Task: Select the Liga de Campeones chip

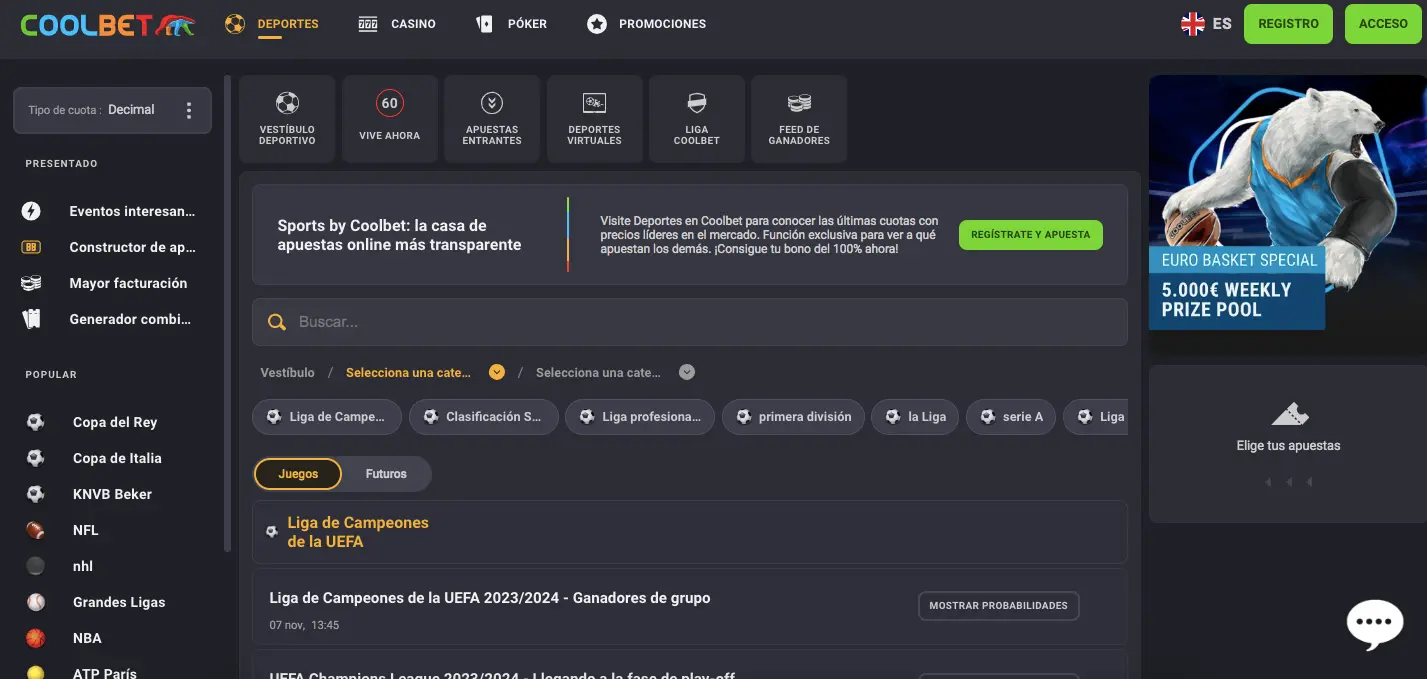Action: [327, 417]
